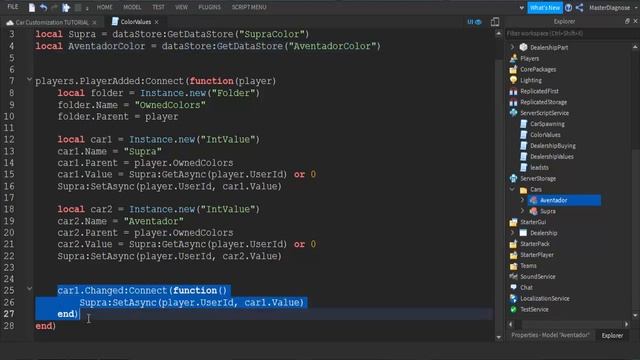
Task: Click the What's New button
Action: tap(545, 8)
